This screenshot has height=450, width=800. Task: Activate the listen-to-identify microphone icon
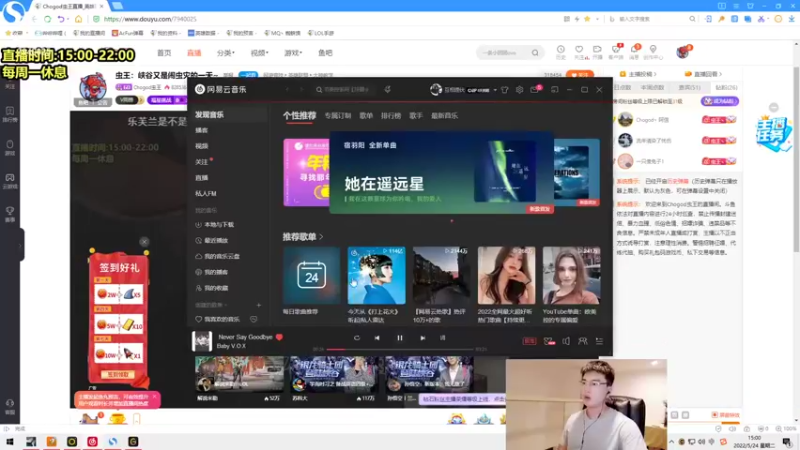[x=388, y=89]
